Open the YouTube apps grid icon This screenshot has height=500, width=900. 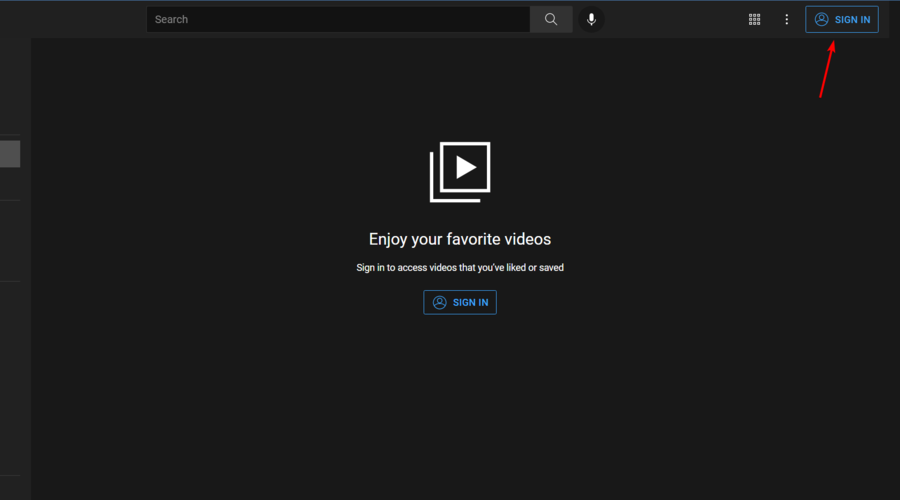pos(754,20)
